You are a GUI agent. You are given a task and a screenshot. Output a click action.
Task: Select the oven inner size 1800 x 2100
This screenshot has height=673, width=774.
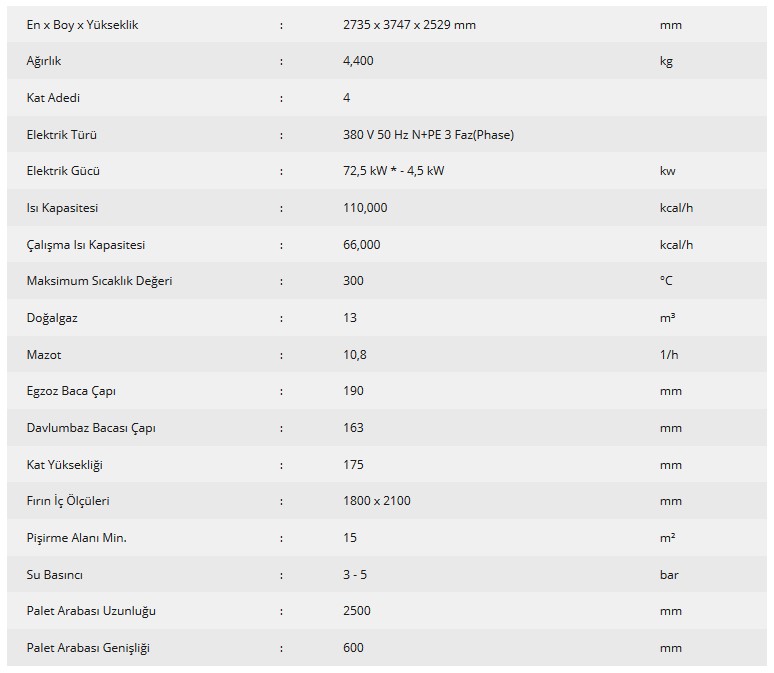(377, 501)
